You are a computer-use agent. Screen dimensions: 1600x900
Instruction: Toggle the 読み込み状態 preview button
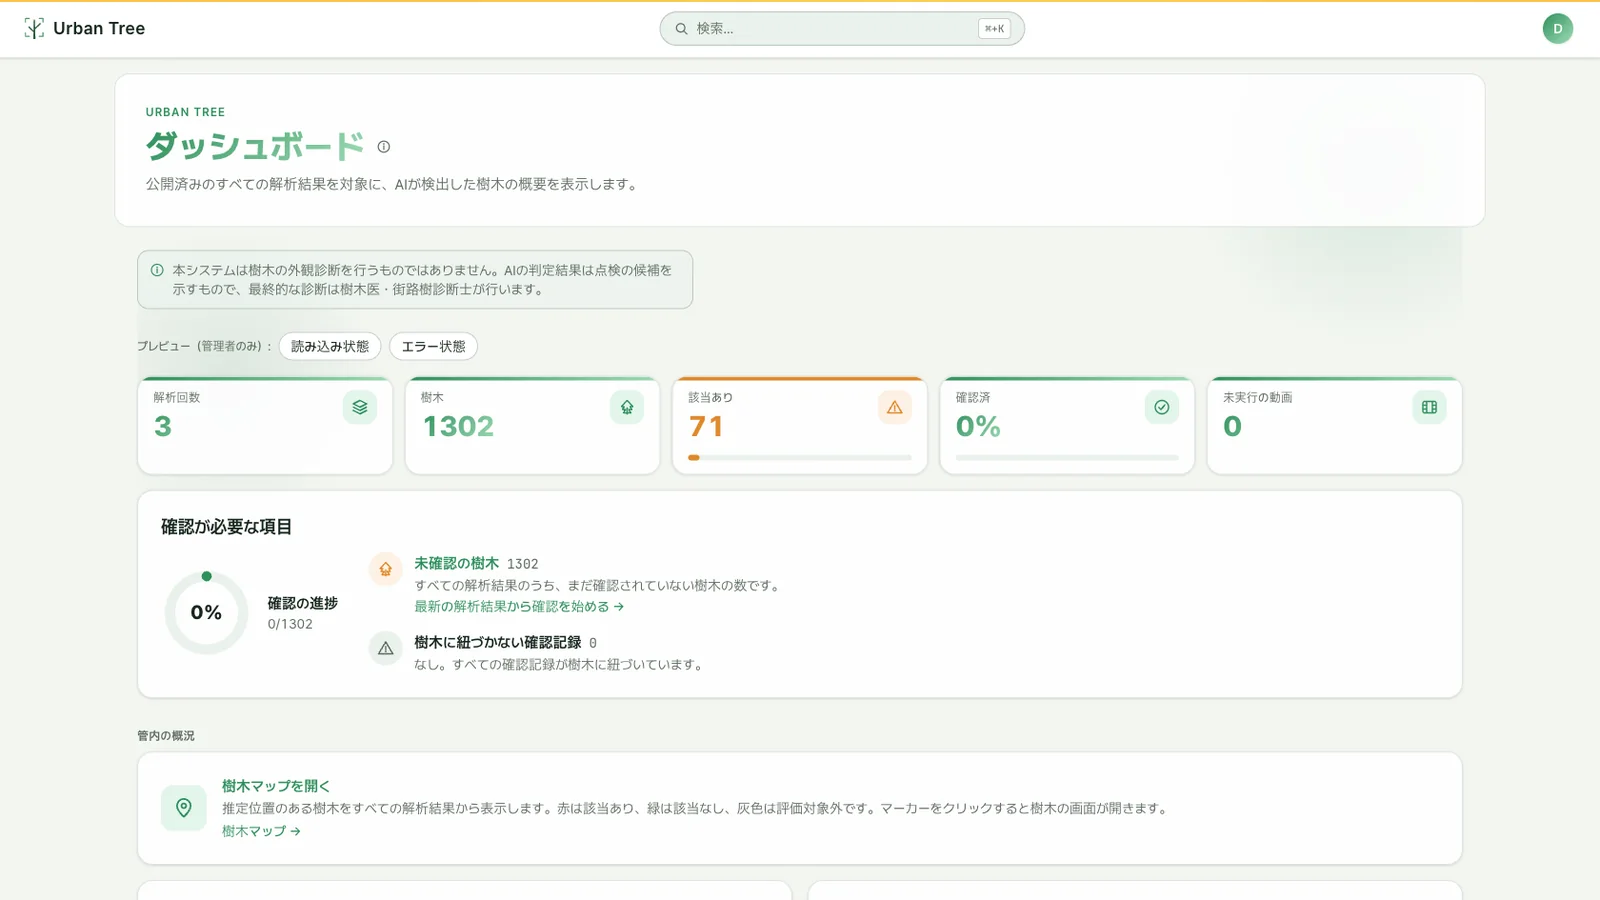pos(330,346)
